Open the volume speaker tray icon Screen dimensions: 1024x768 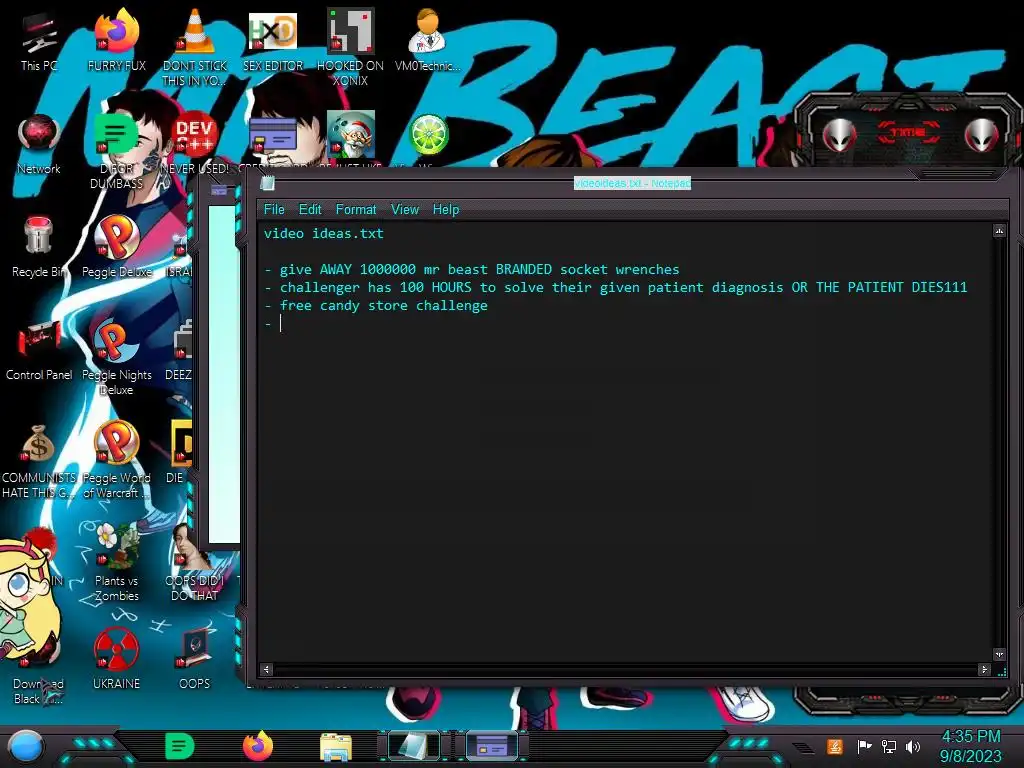913,746
